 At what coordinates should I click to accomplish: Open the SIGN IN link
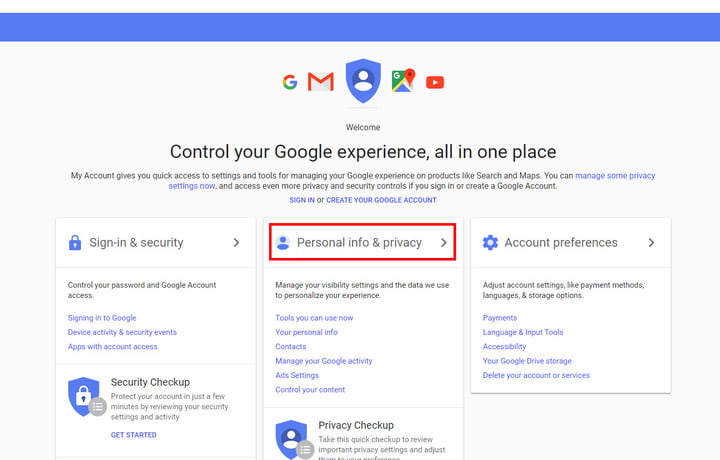point(302,200)
